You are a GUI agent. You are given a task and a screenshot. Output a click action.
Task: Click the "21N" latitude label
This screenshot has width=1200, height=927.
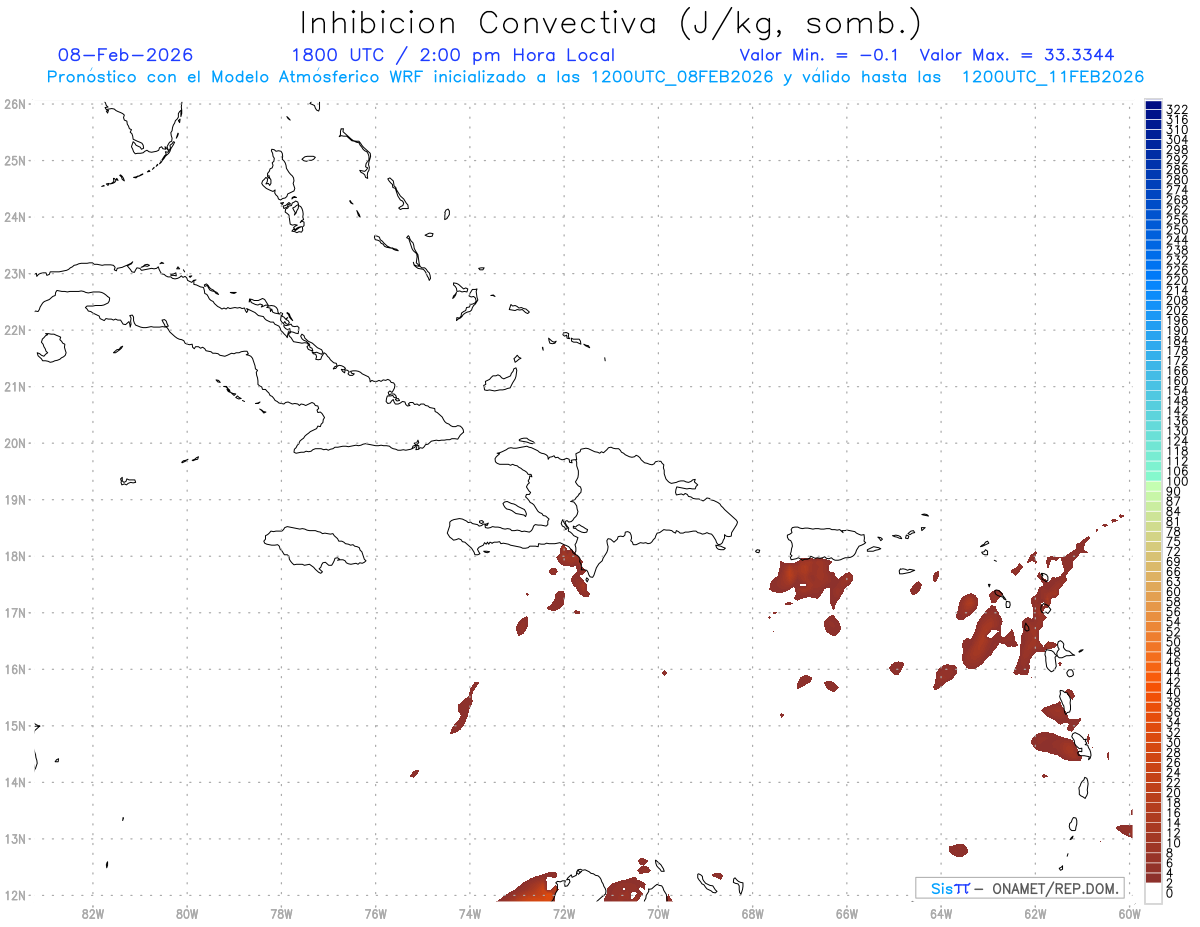(x=14, y=386)
